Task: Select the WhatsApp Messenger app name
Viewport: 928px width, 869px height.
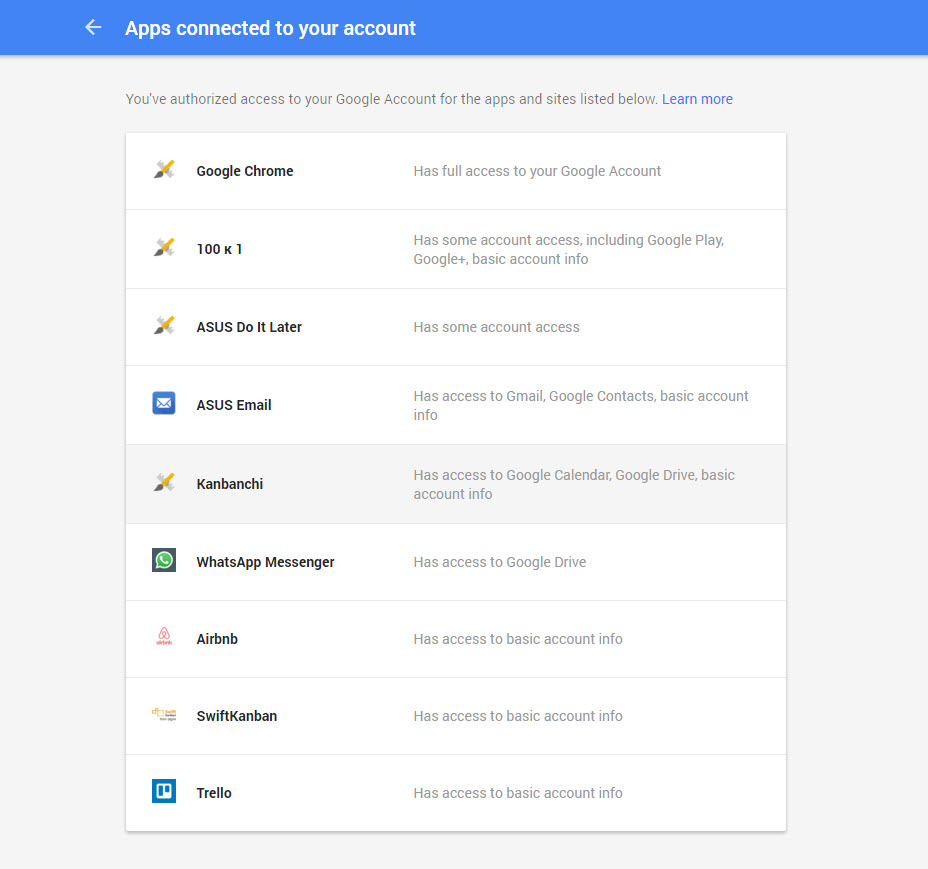Action: 265,562
